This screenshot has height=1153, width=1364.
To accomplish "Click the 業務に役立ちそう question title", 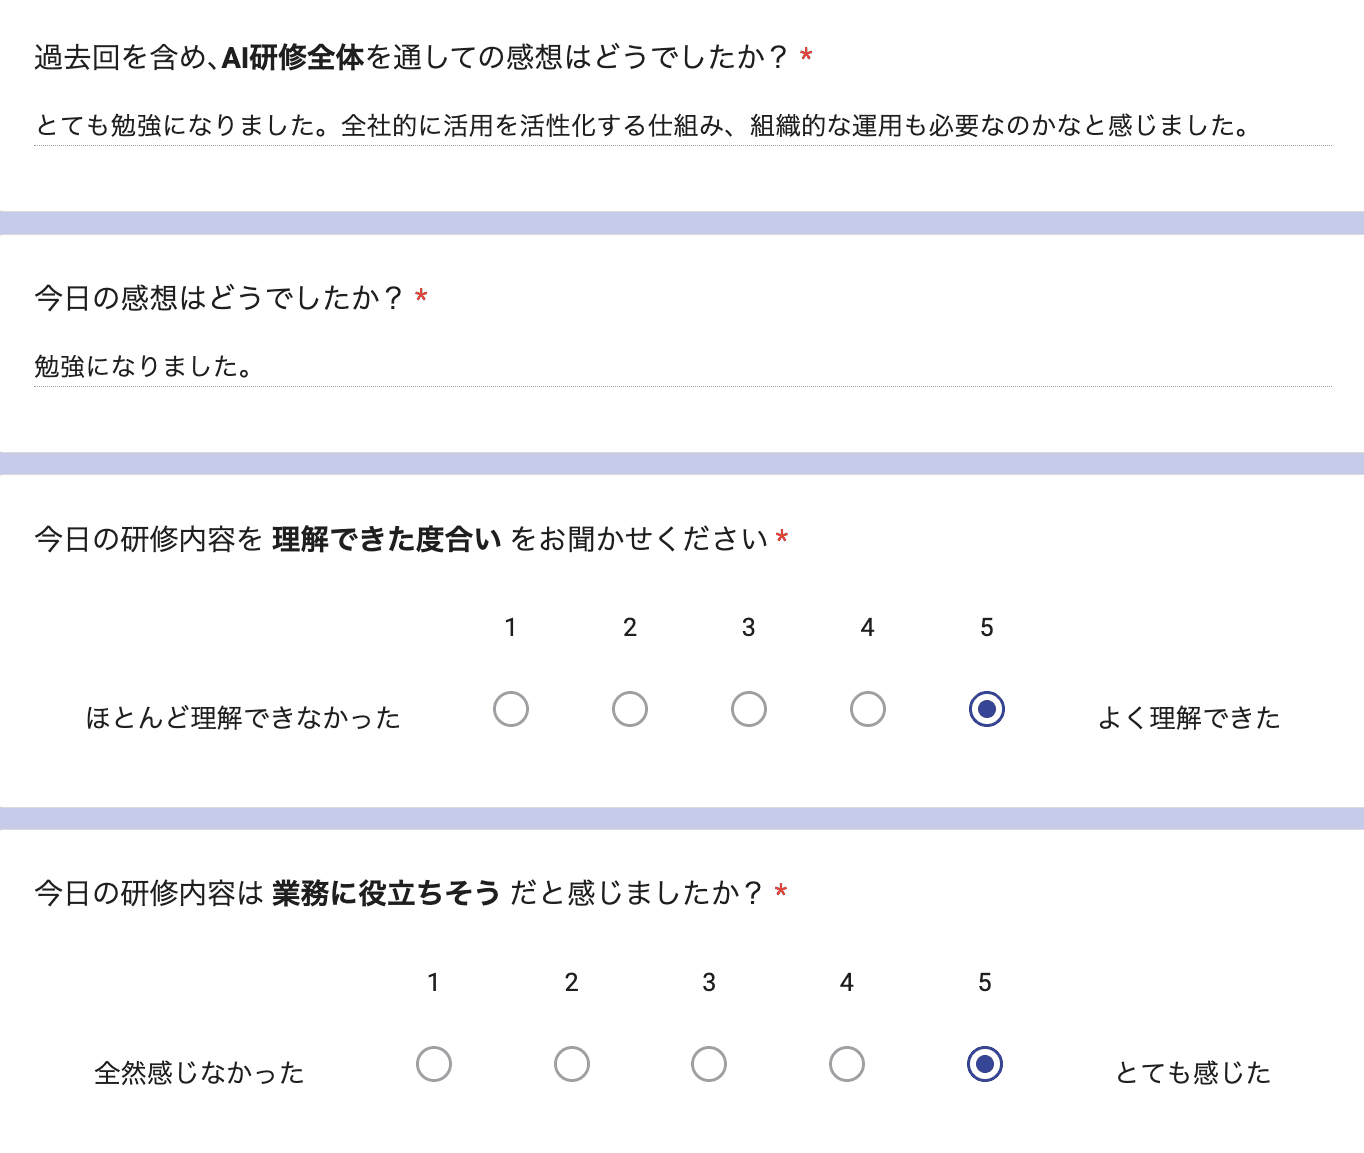I will pyautogui.click(x=408, y=893).
